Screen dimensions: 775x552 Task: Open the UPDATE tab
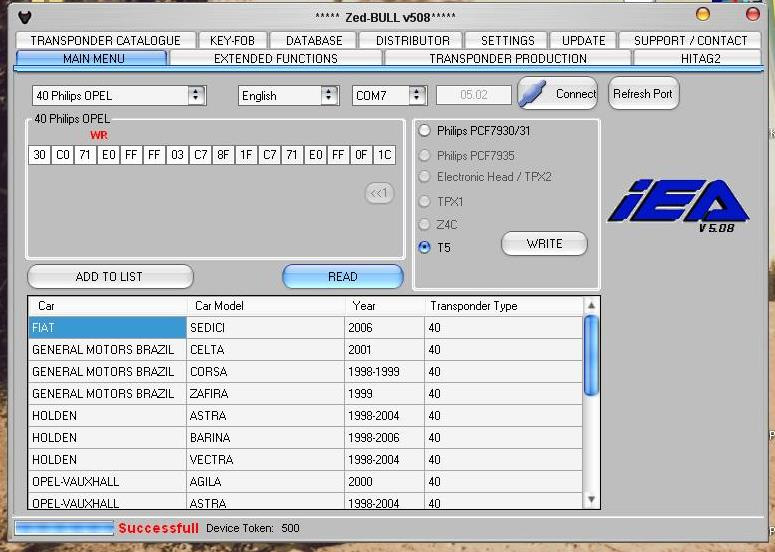[x=583, y=41]
